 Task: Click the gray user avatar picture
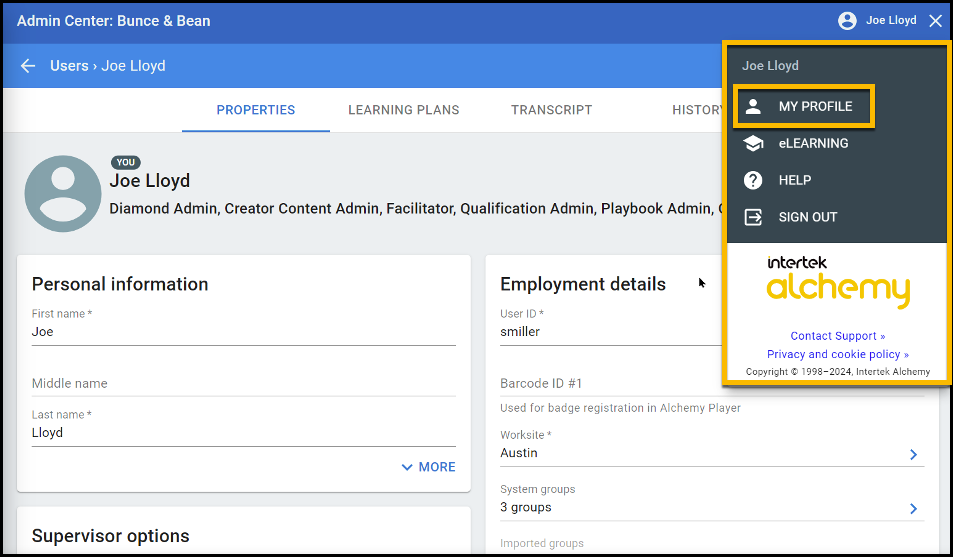pos(63,194)
